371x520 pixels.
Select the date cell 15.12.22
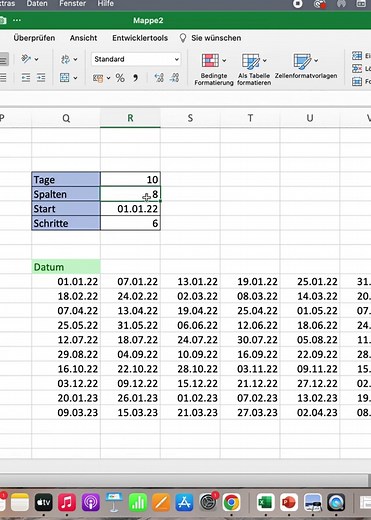(190, 383)
